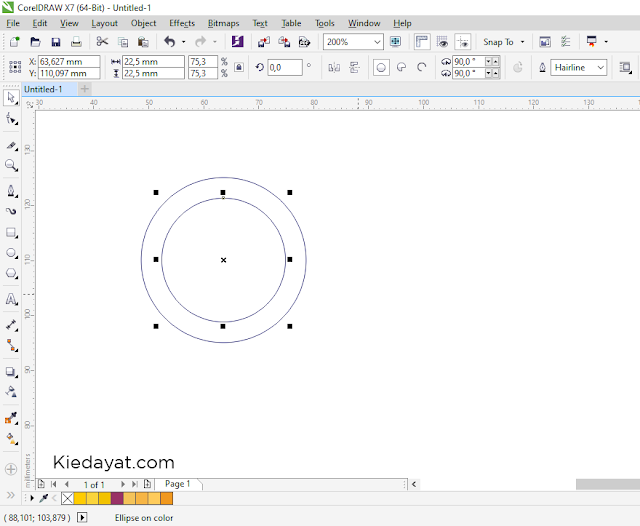Select the Freehand tool
The width and height of the screenshot is (640, 526).
point(11,191)
